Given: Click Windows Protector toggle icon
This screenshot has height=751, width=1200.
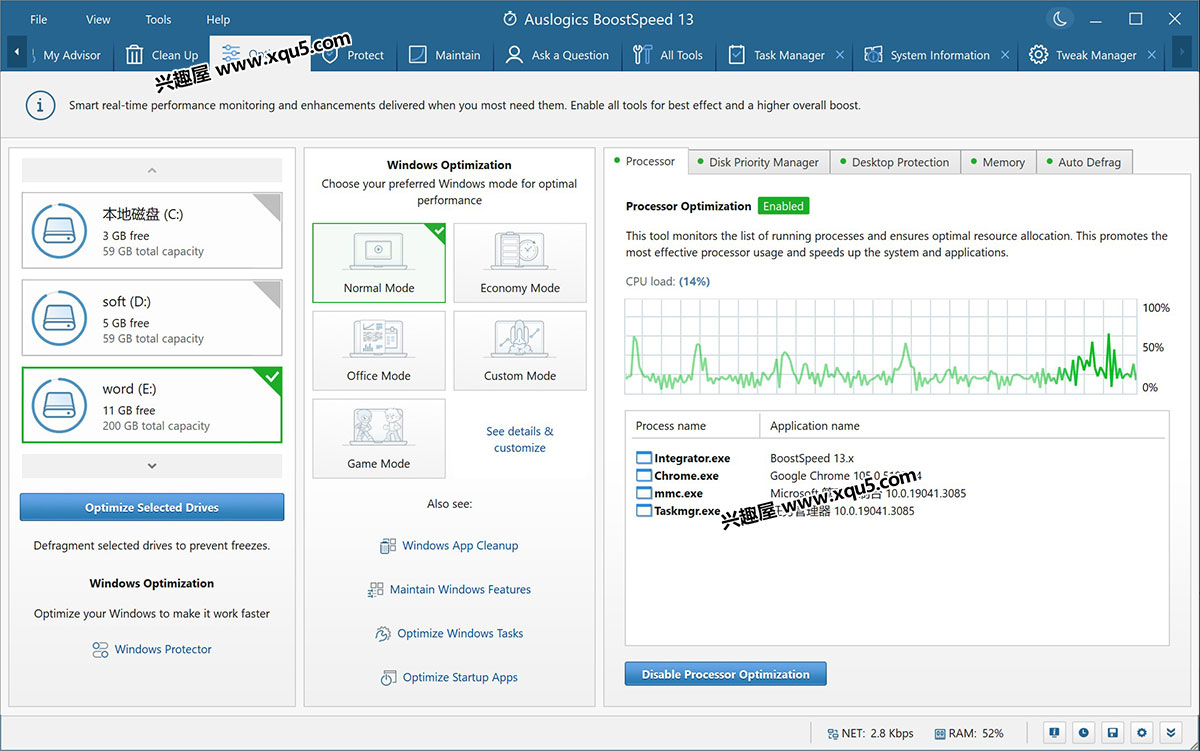Looking at the screenshot, I should tap(100, 650).
